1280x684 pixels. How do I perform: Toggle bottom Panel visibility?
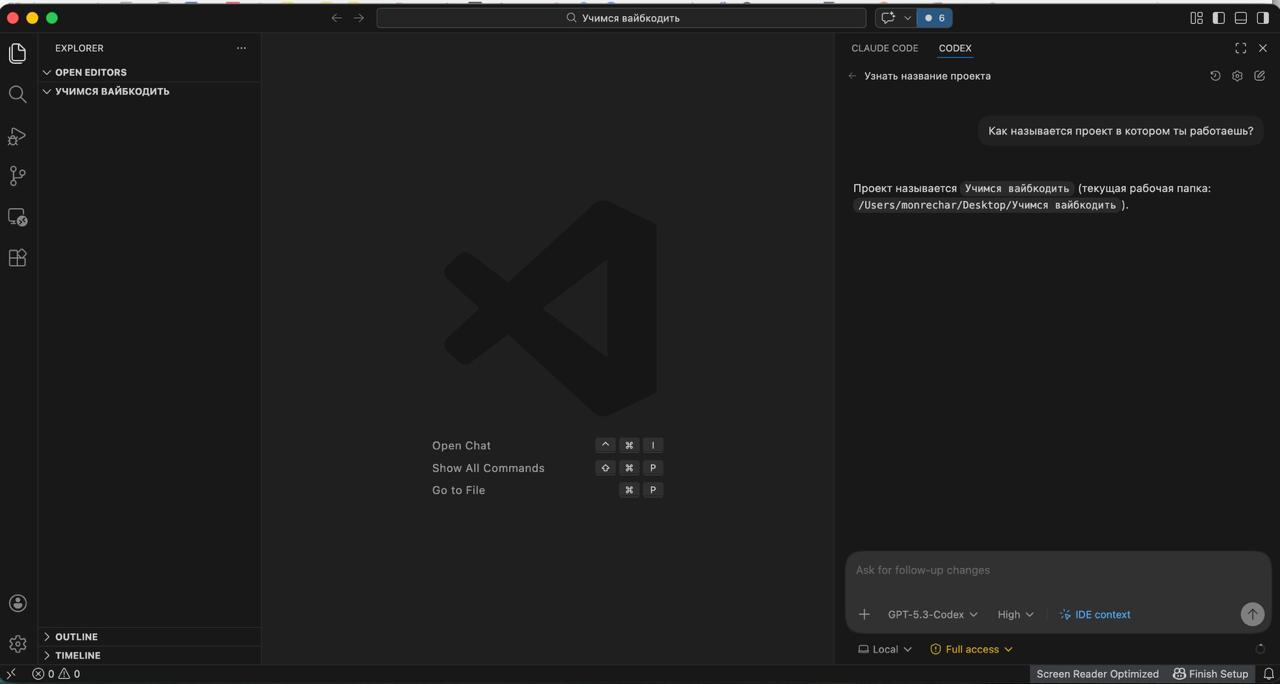click(x=1240, y=18)
